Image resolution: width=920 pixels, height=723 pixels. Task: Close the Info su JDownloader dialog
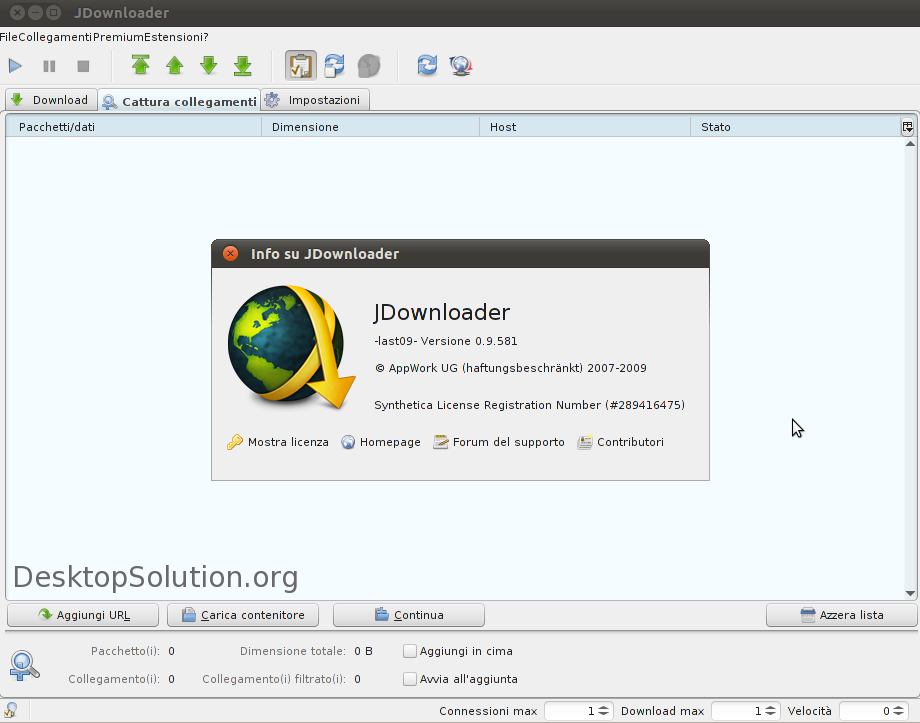pyautogui.click(x=231, y=254)
